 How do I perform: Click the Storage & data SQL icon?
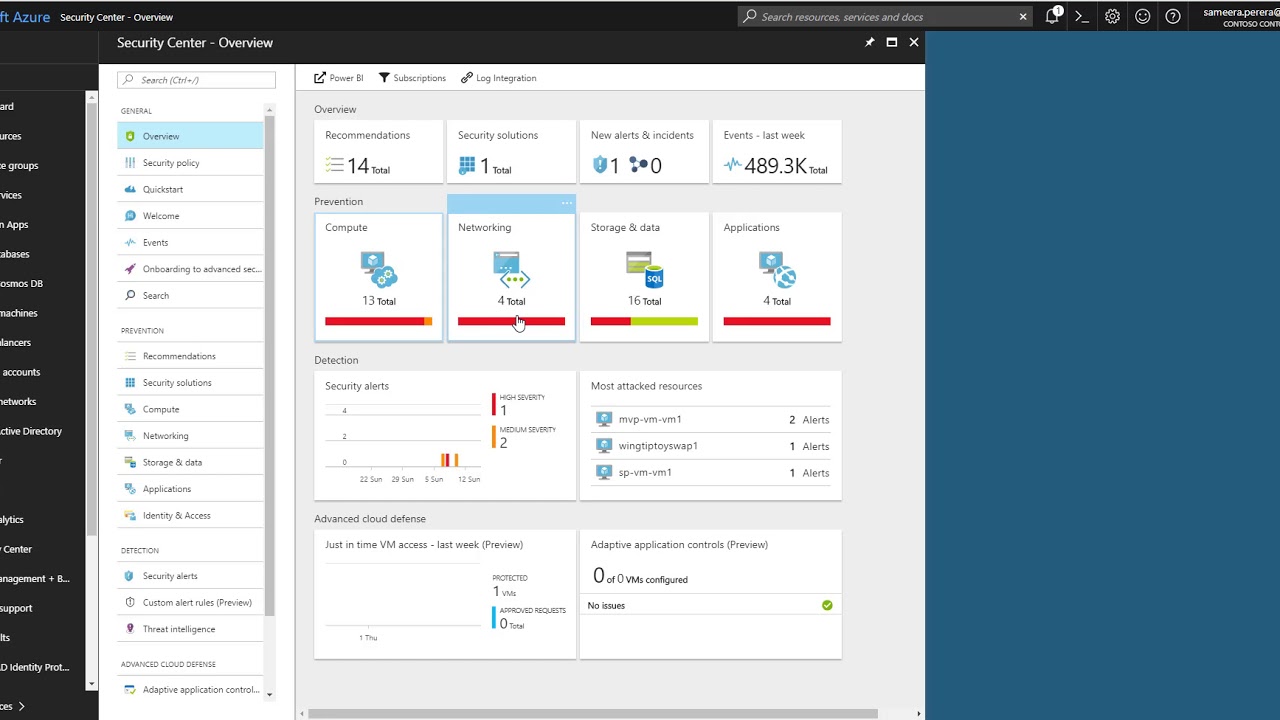click(645, 270)
